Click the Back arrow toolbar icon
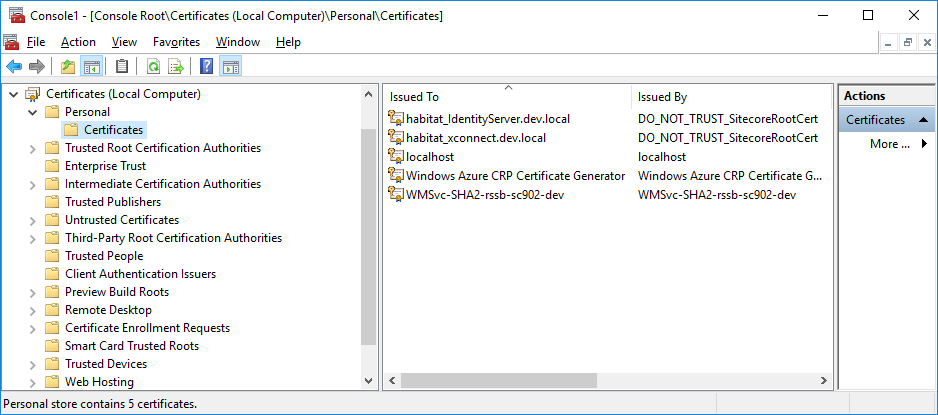Image resolution: width=938 pixels, height=415 pixels. (13, 67)
